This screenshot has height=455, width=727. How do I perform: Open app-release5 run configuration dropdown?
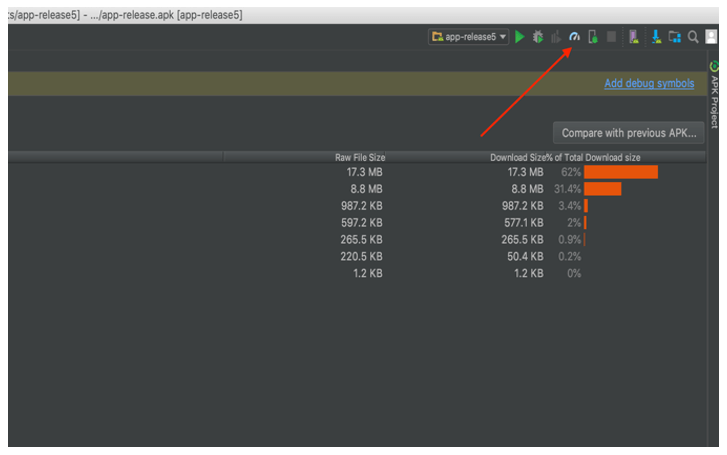coord(469,37)
